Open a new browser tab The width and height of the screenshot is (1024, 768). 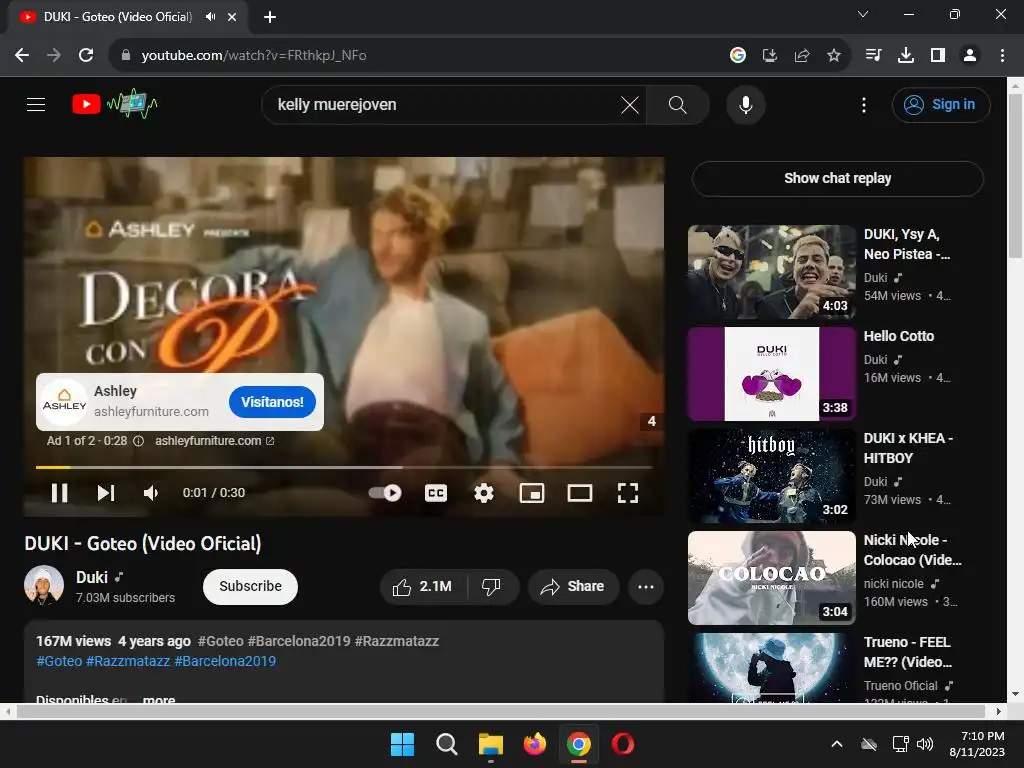click(x=270, y=17)
